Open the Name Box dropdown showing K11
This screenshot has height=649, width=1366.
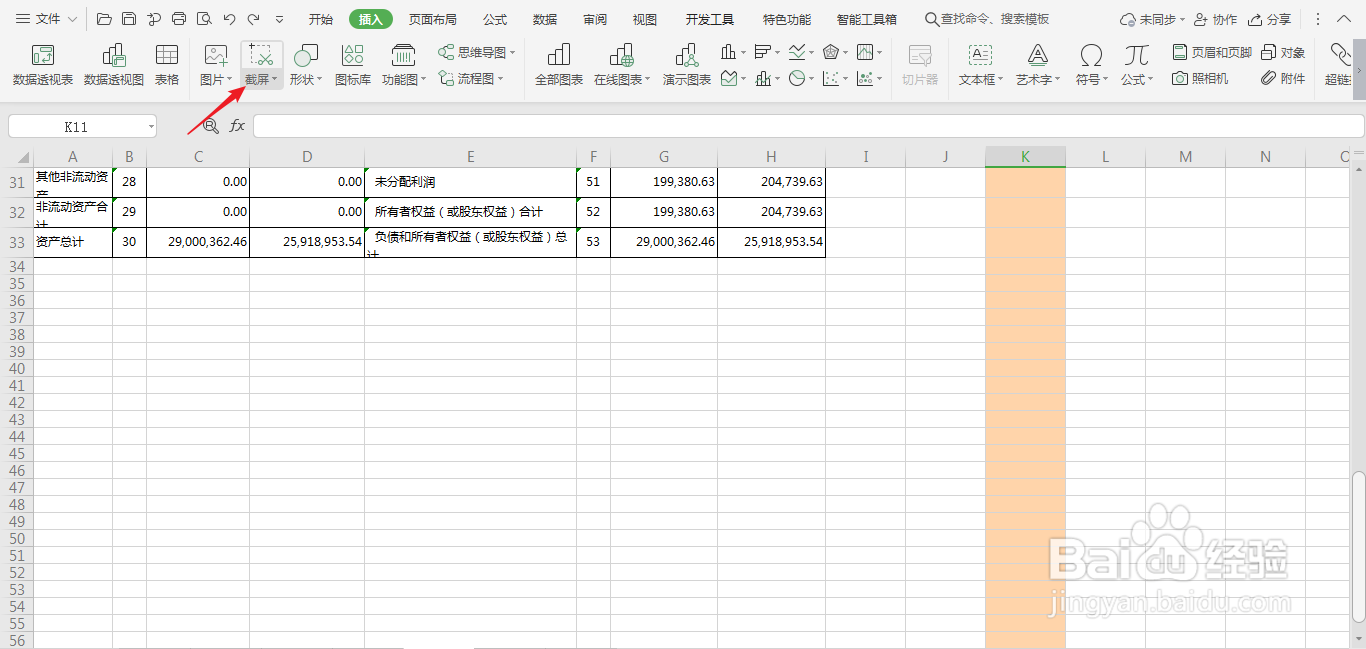tap(150, 126)
